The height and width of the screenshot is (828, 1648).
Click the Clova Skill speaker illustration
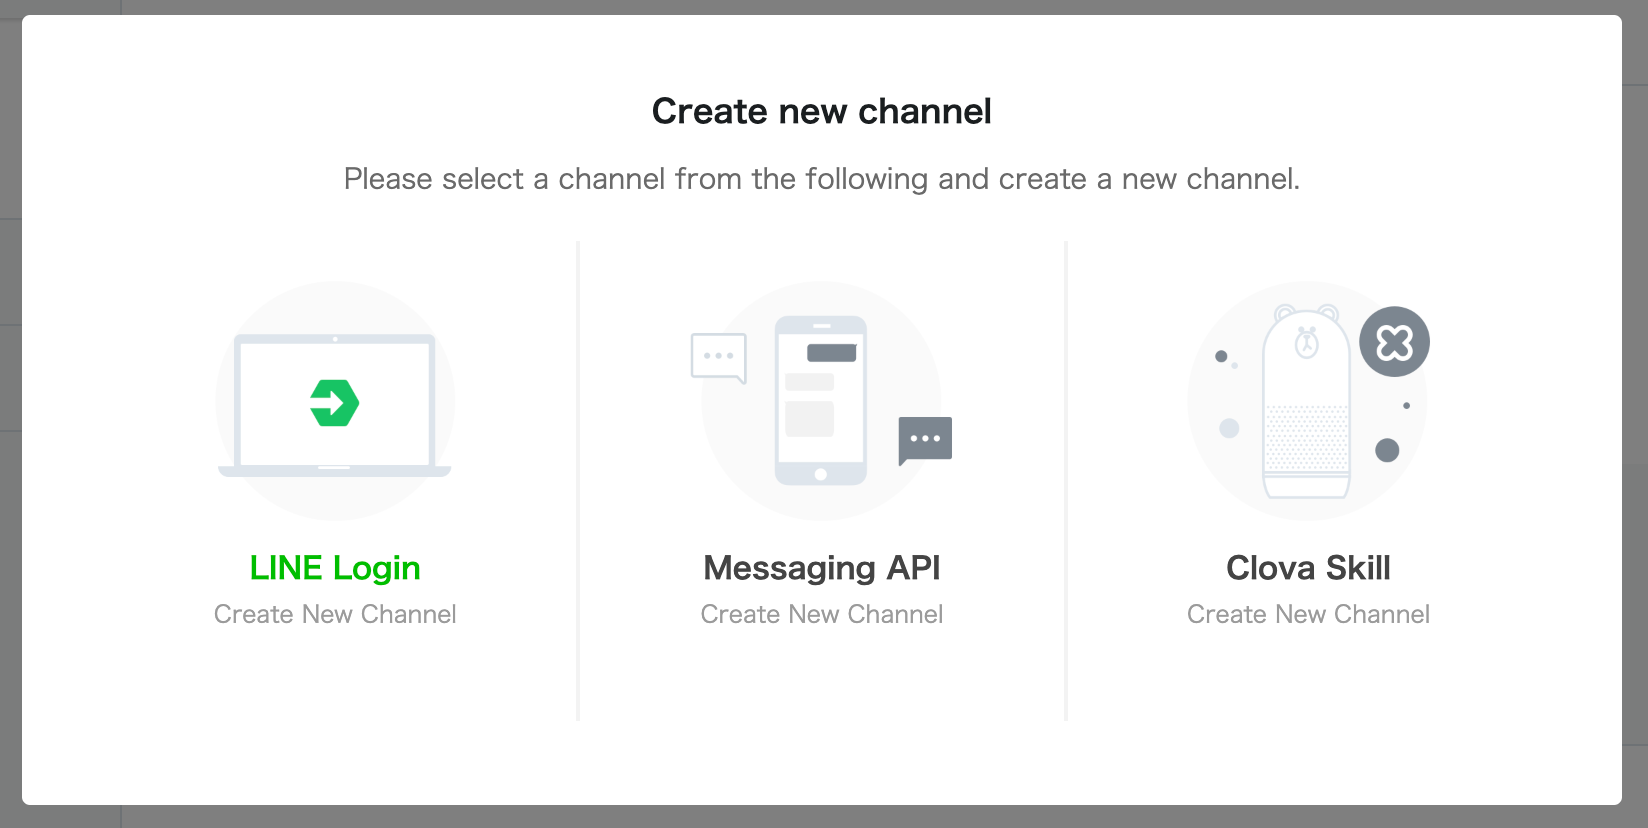click(1306, 402)
